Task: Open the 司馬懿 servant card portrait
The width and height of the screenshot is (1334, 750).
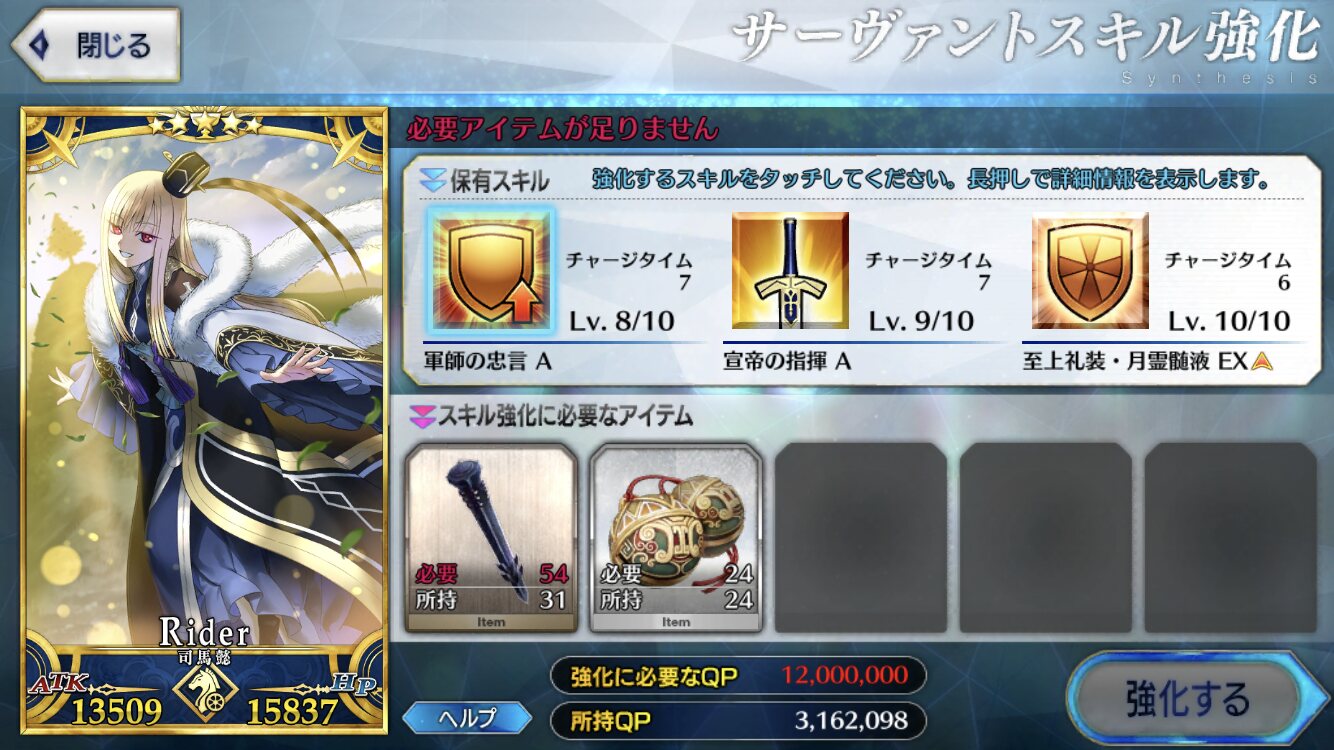Action: pyautogui.click(x=203, y=420)
